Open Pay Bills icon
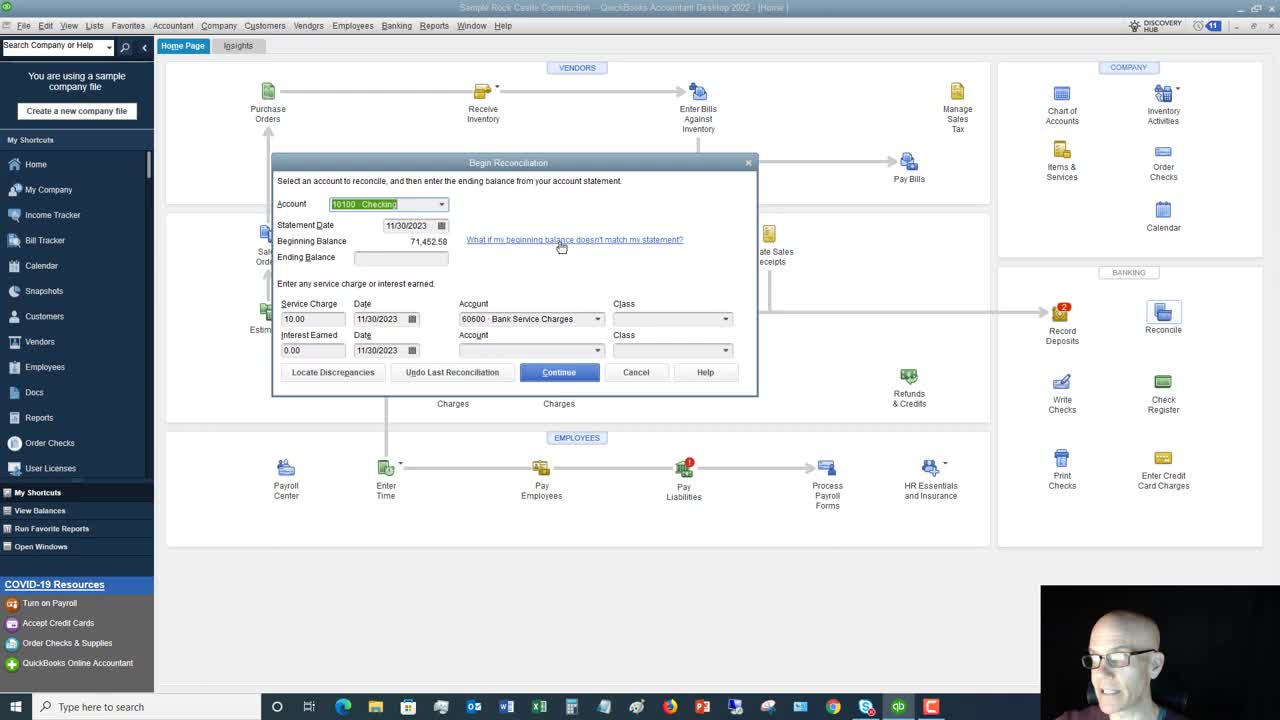This screenshot has height=720, width=1280. click(908, 162)
